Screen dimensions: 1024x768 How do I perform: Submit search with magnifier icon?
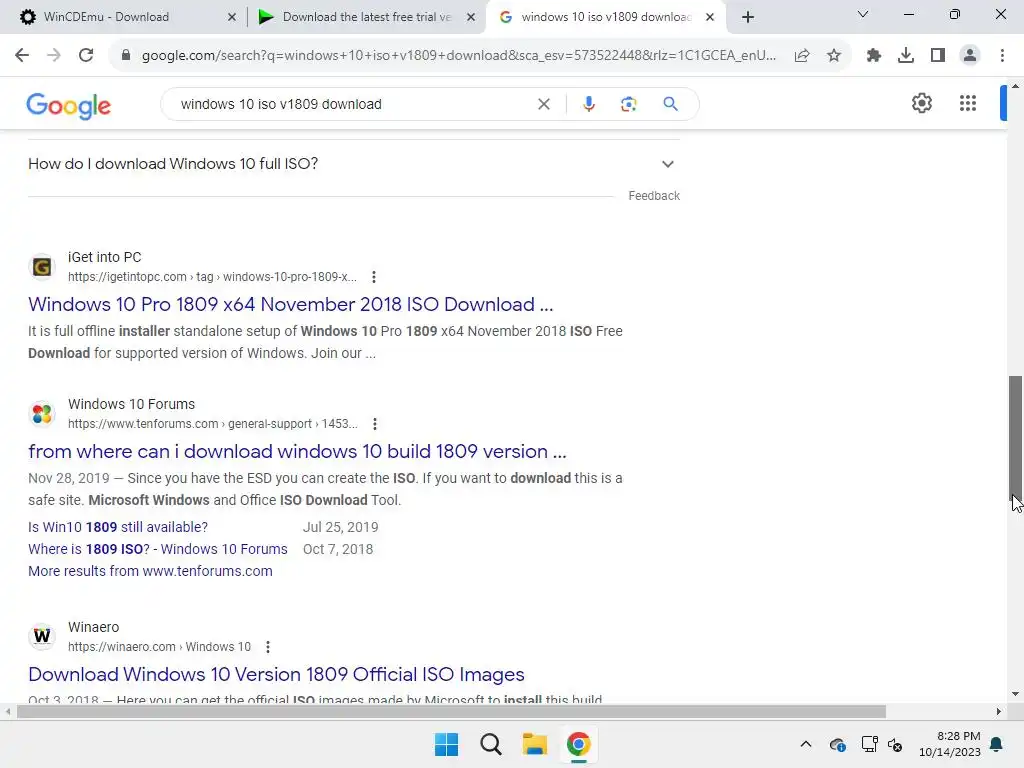click(x=670, y=104)
